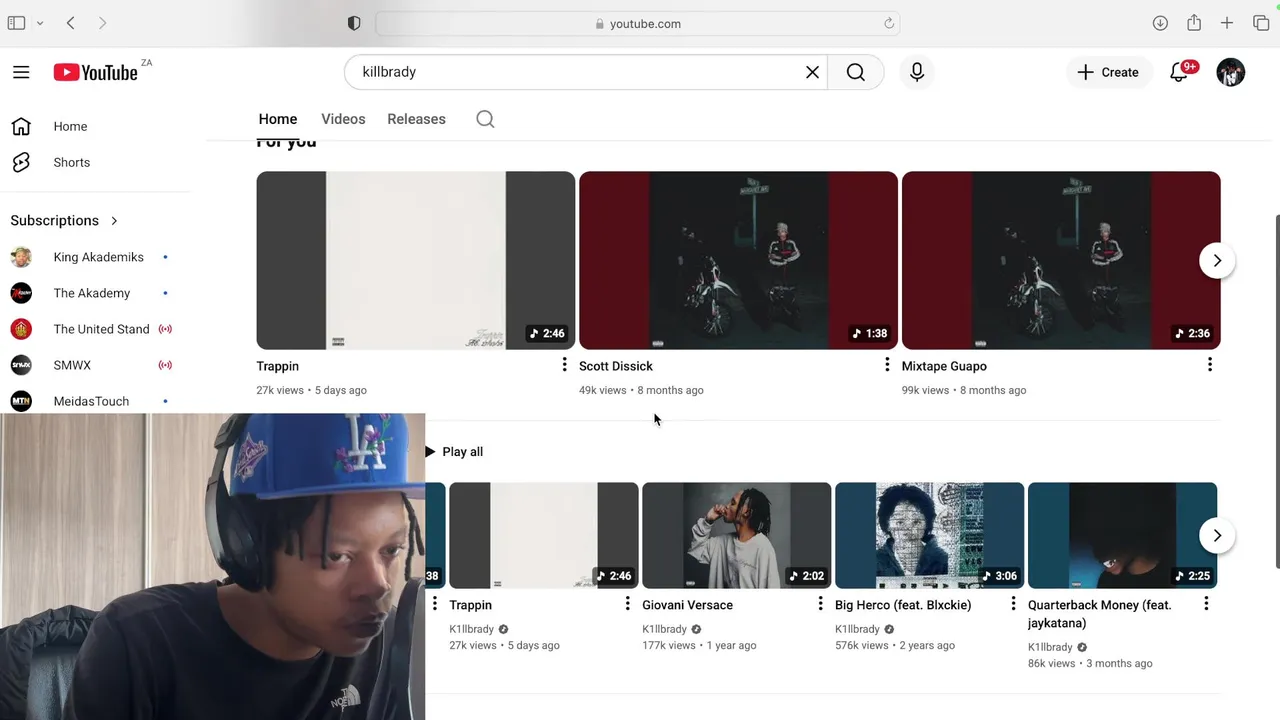Start voice search with microphone

[x=917, y=72]
